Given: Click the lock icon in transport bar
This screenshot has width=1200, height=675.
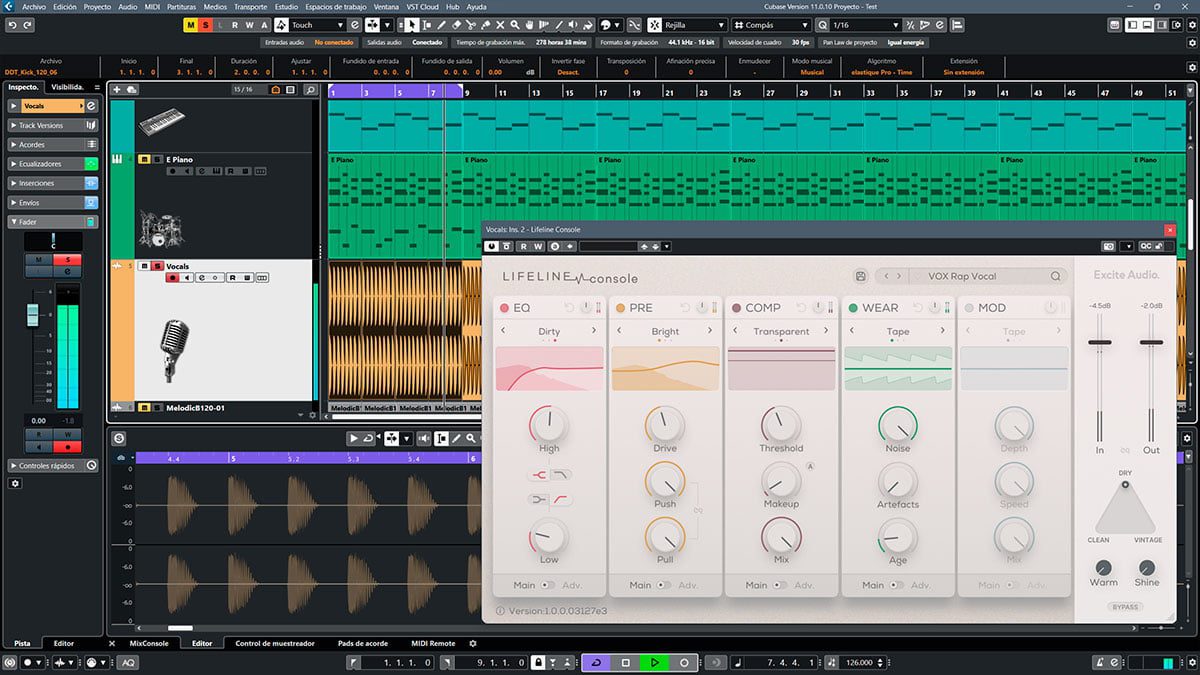Looking at the screenshot, I should [x=538, y=662].
